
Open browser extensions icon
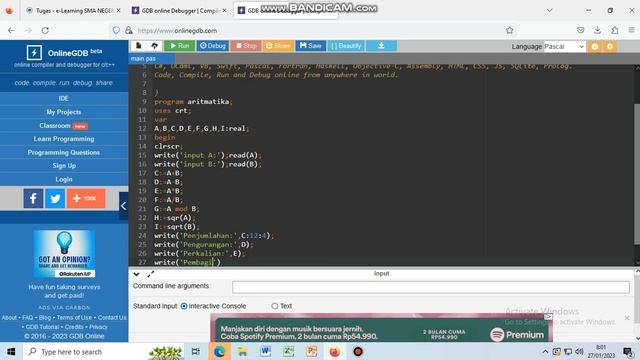tap(615, 30)
